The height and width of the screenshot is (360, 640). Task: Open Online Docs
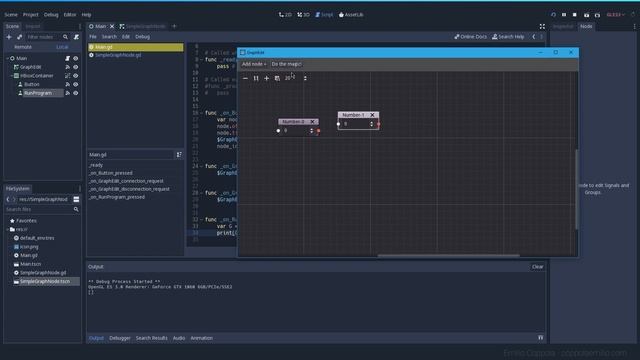(x=471, y=37)
